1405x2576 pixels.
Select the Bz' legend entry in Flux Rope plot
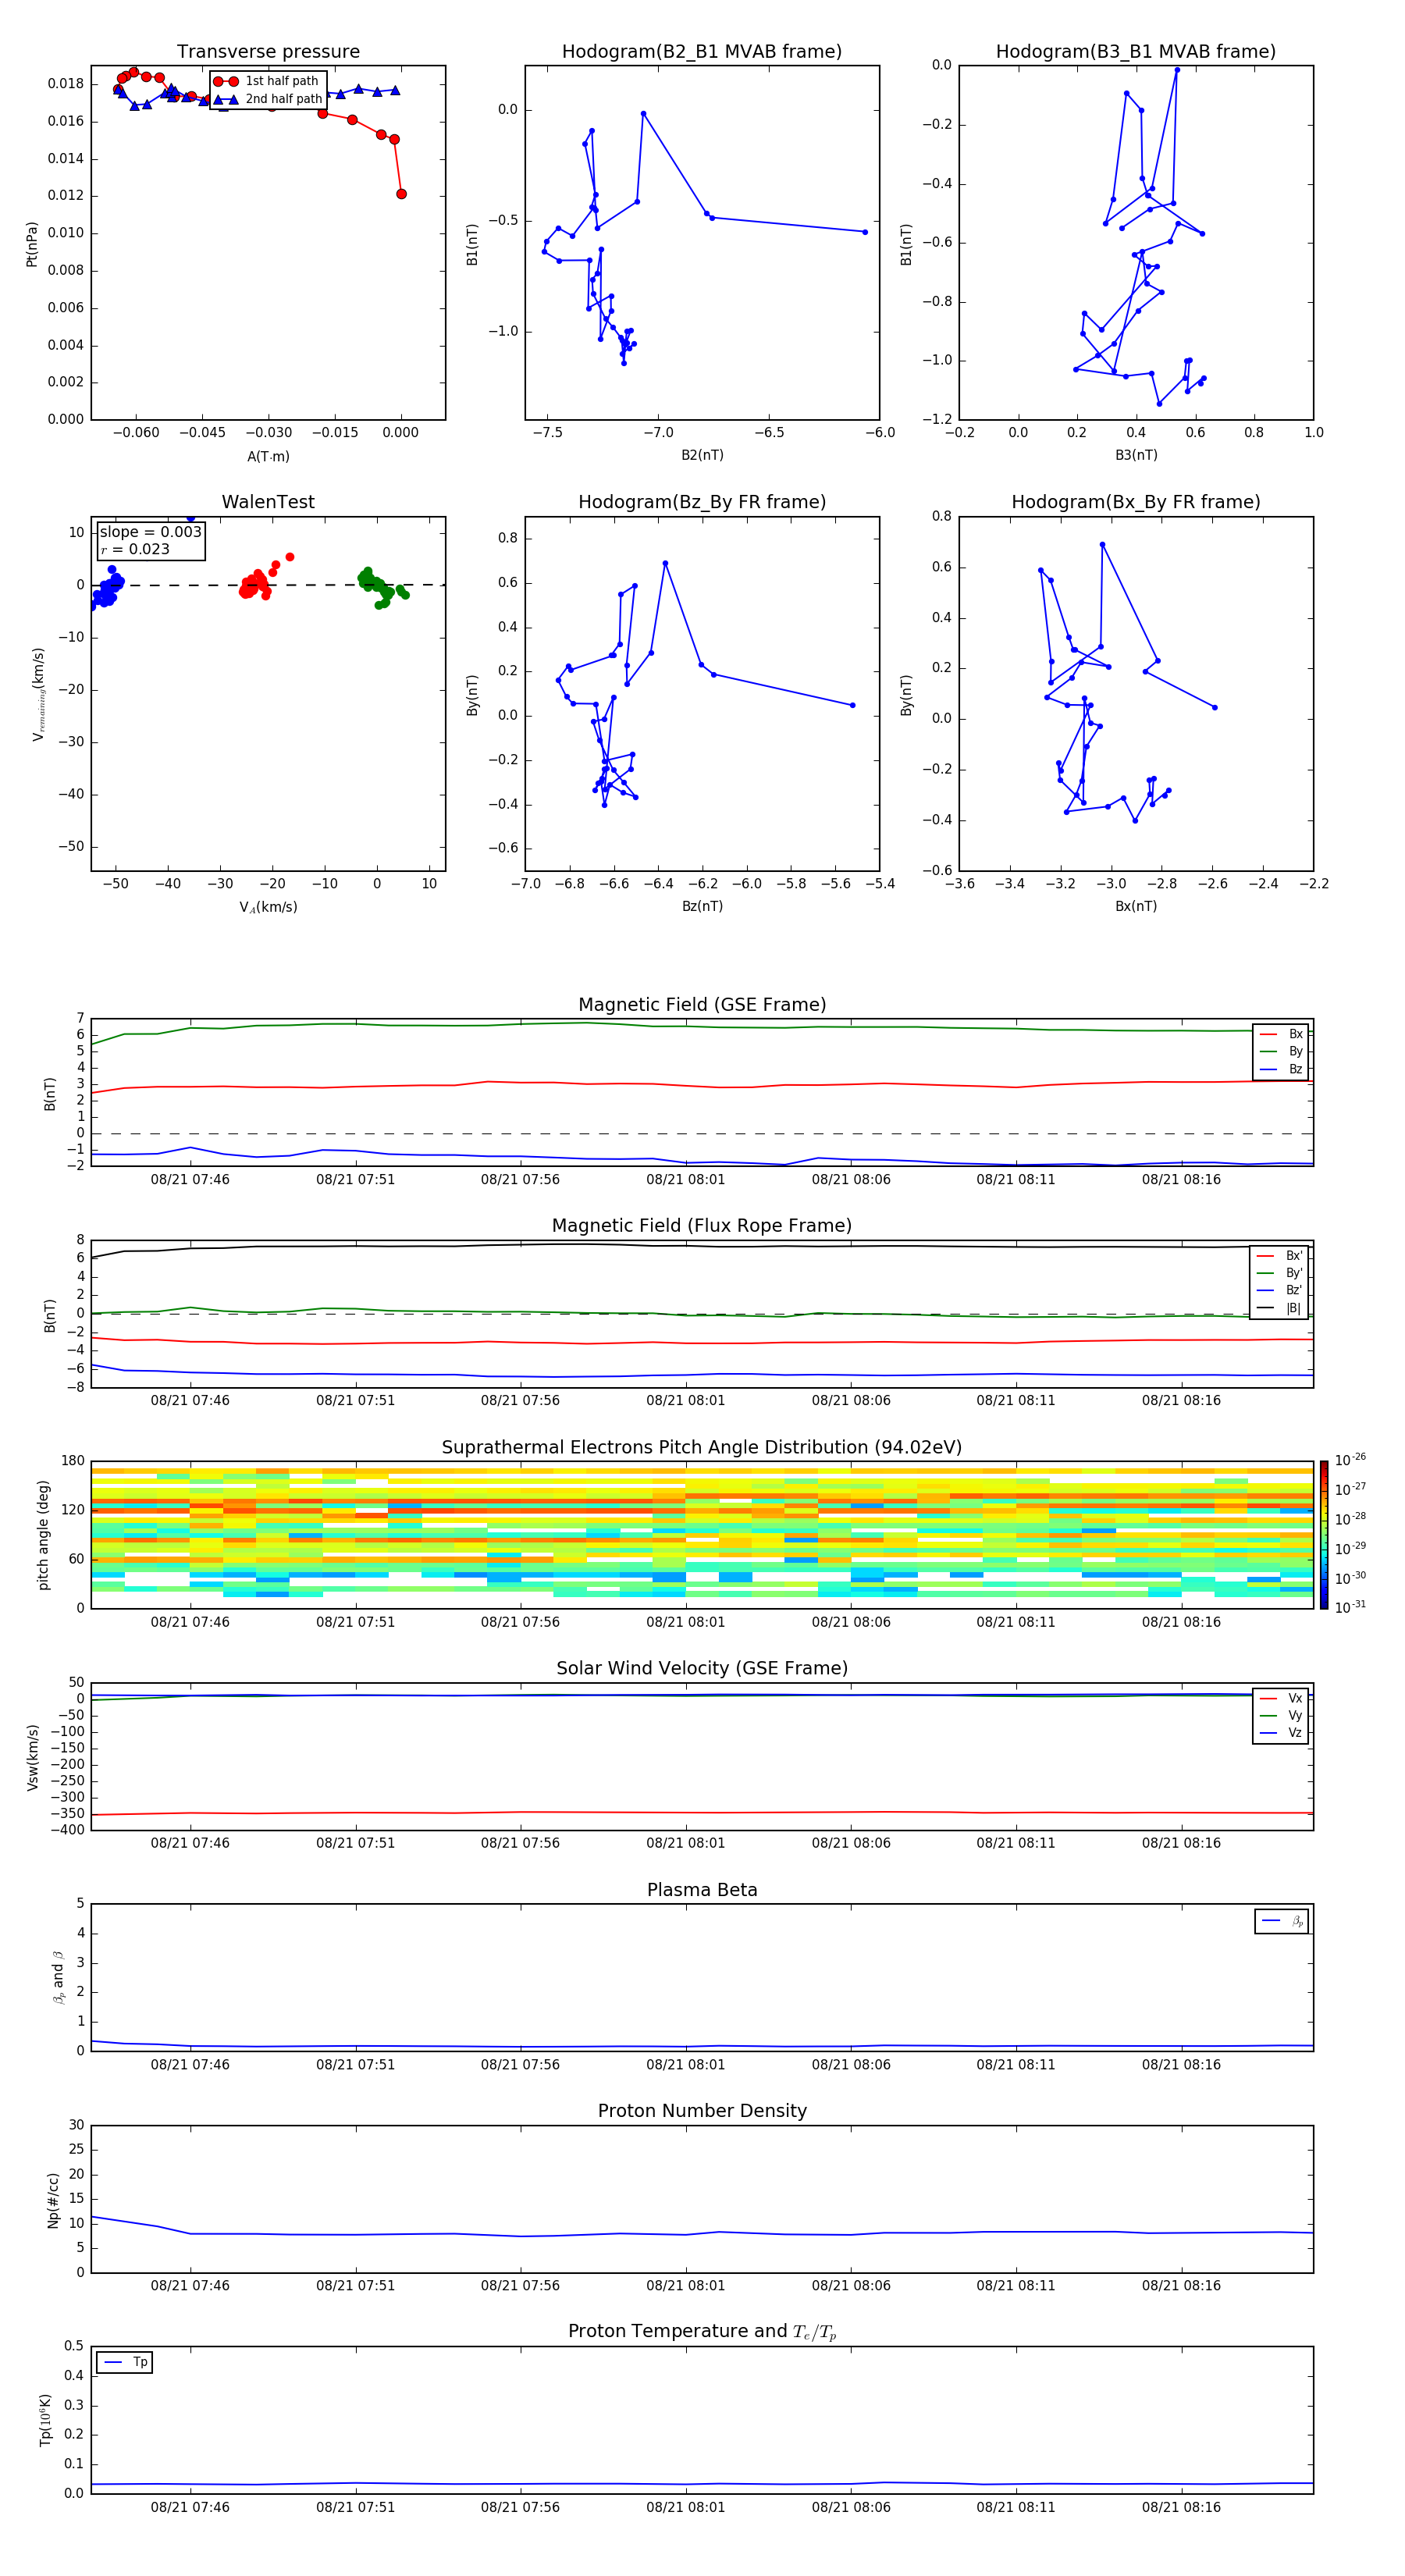click(1280, 1290)
